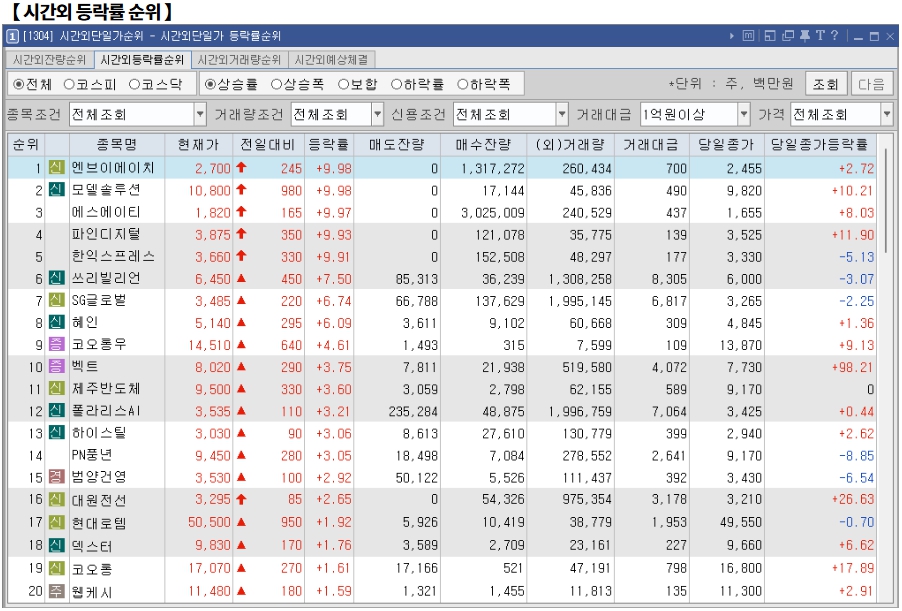Open help via the question mark icon
Image resolution: width=902 pixels, height=611 pixels.
835,36
